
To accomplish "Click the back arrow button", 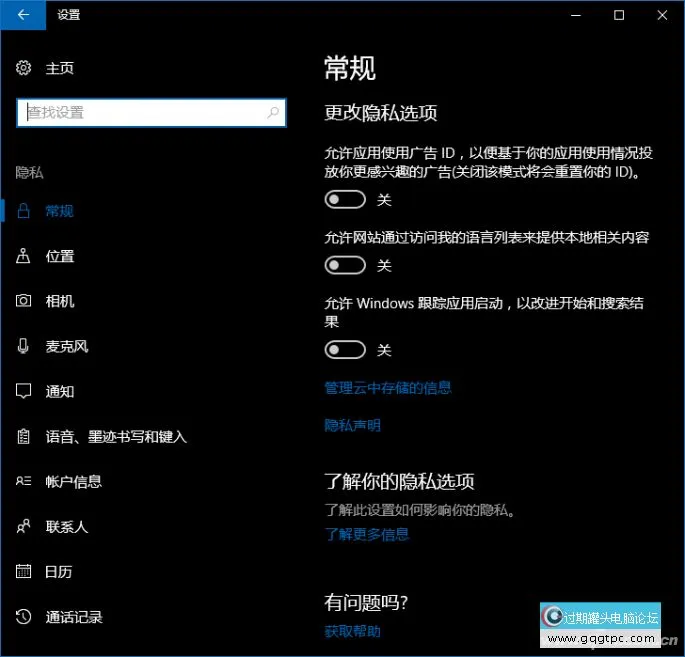I will [23, 15].
